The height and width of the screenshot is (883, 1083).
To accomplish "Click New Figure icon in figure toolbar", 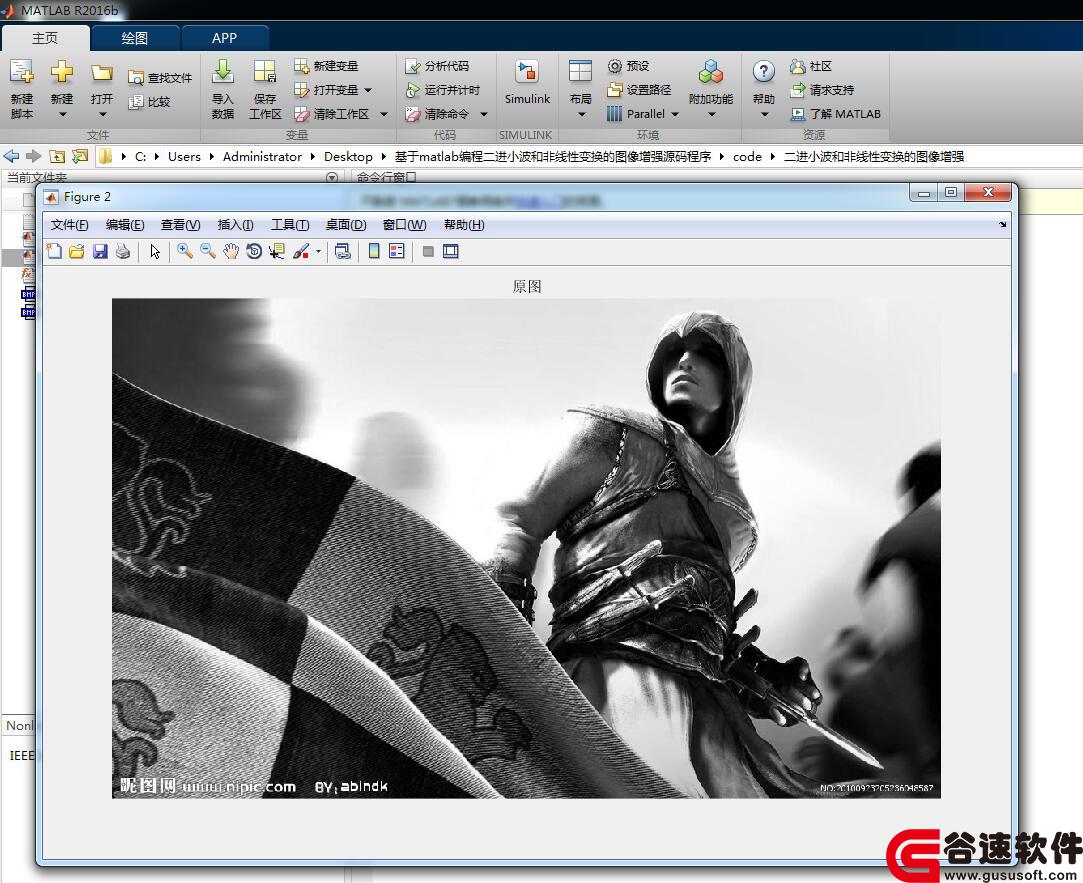I will pyautogui.click(x=54, y=251).
